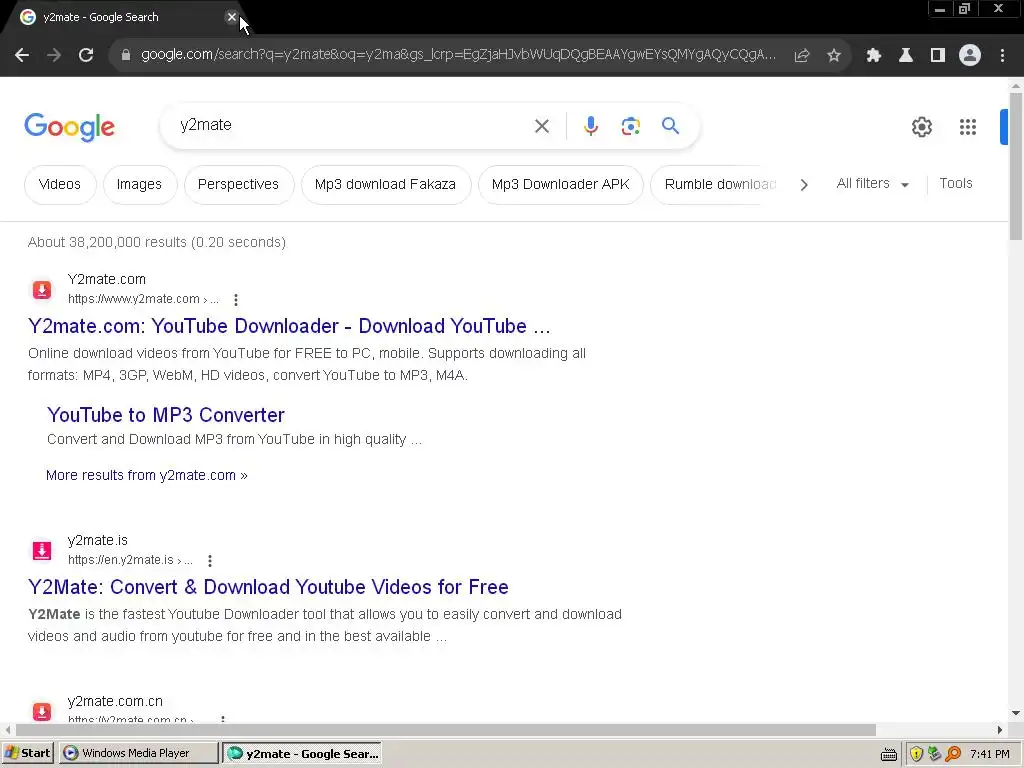This screenshot has width=1024, height=768.
Task: Open More results from y2mate.com
Action: click(x=146, y=475)
